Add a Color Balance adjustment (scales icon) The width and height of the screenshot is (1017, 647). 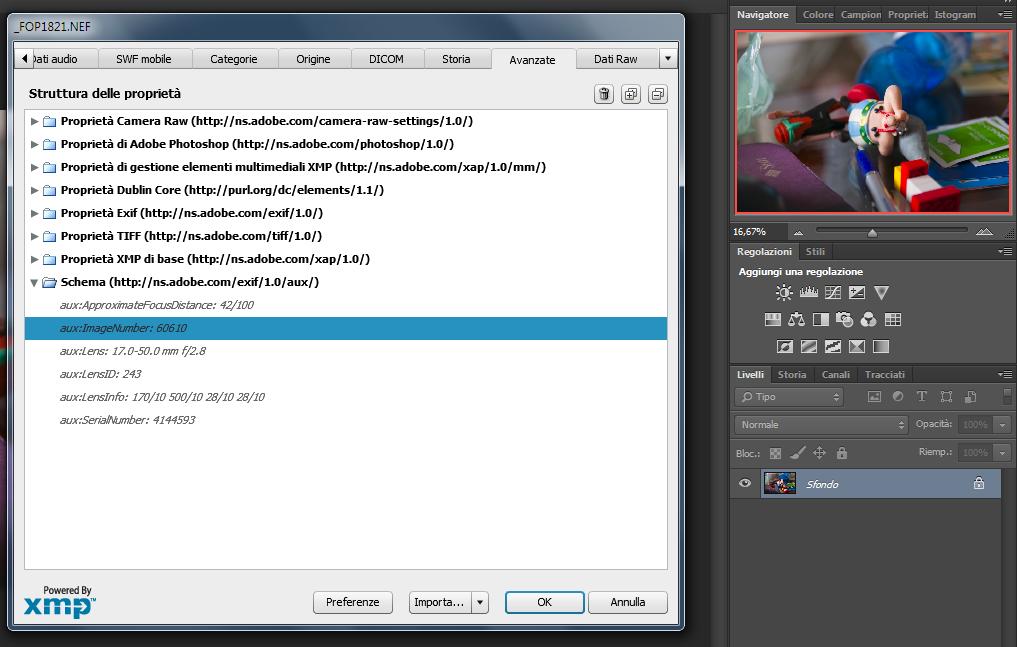tap(796, 320)
